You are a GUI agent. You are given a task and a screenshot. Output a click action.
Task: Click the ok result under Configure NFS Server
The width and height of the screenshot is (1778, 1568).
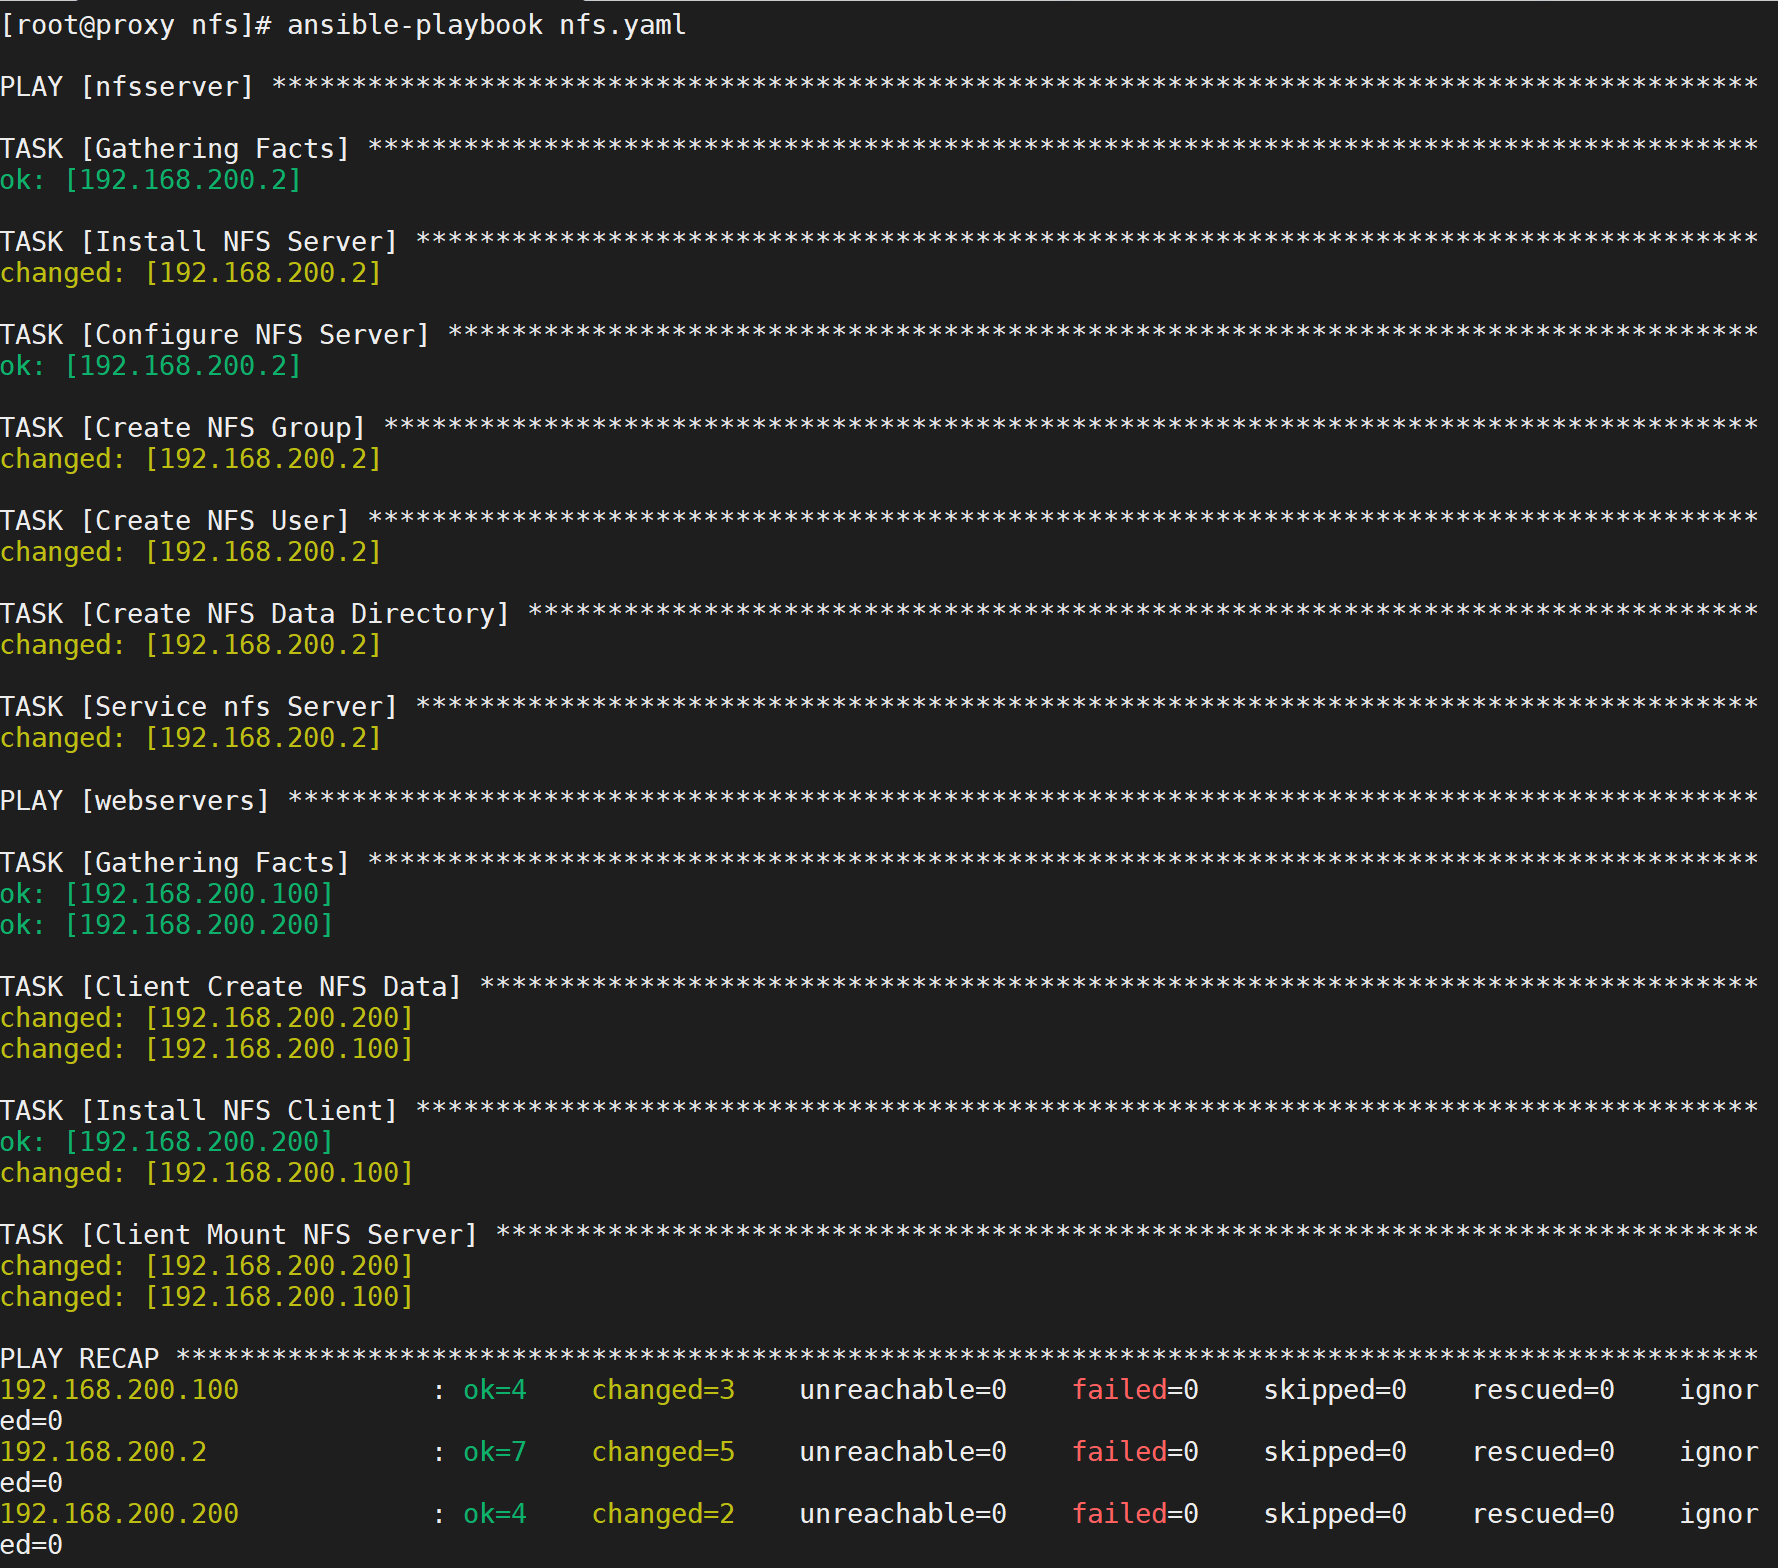(151, 366)
